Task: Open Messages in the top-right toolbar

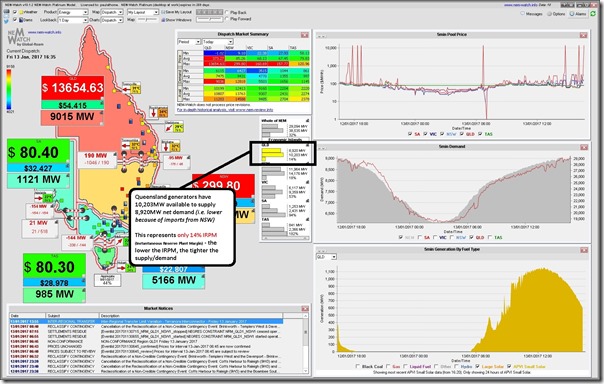Action: [x=531, y=13]
